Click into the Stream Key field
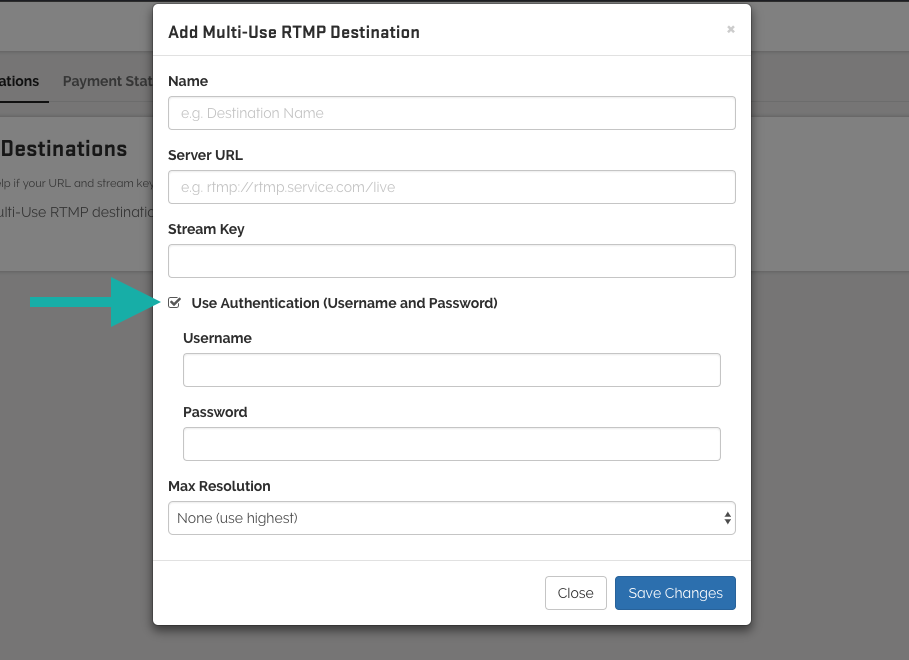This screenshot has width=909, height=660. pyautogui.click(x=451, y=261)
